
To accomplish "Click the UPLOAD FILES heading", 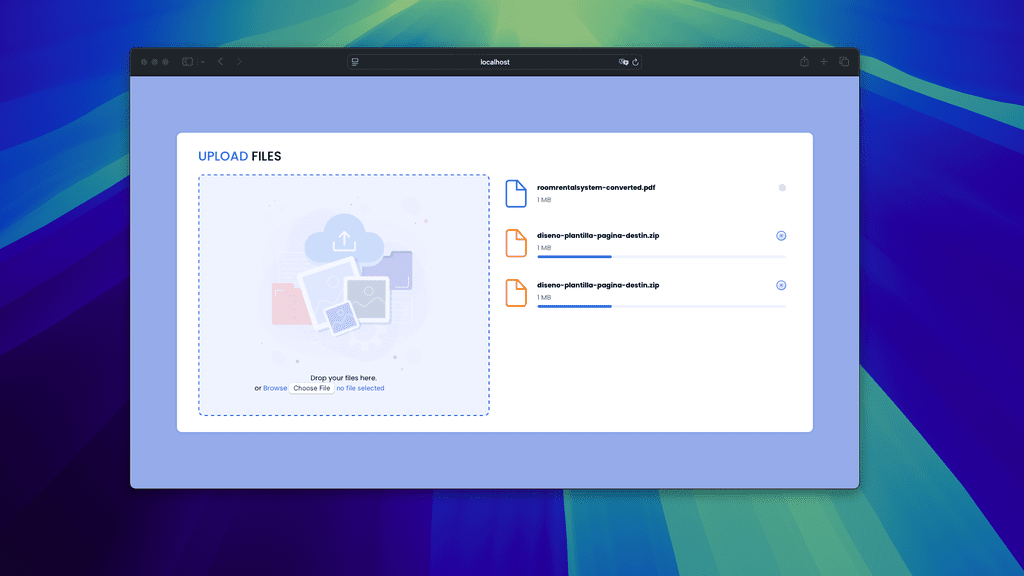I will [x=240, y=156].
